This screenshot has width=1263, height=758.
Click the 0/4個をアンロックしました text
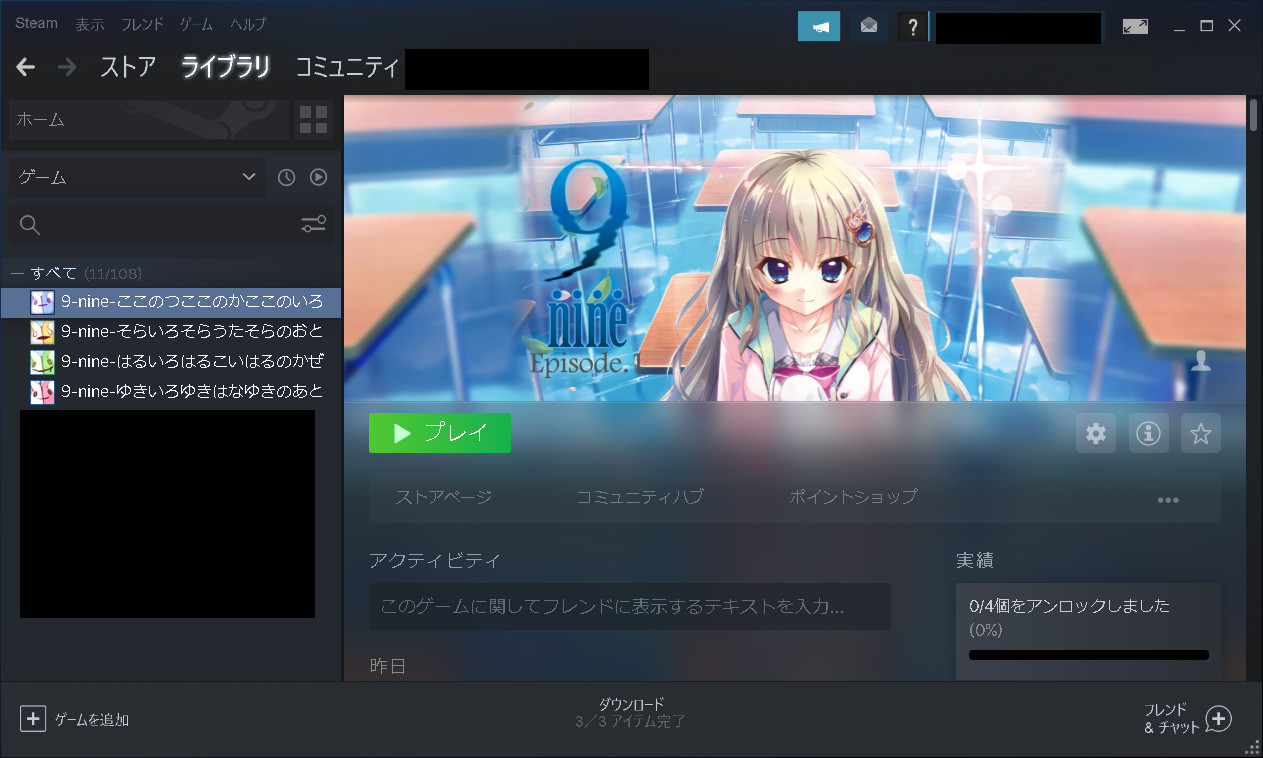[1069, 606]
